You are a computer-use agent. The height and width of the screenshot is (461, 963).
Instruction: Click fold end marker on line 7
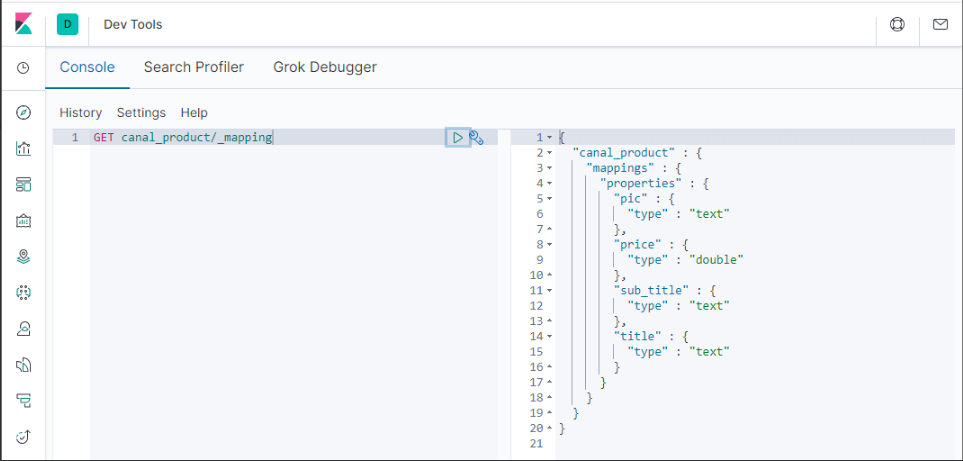pyautogui.click(x=550, y=229)
